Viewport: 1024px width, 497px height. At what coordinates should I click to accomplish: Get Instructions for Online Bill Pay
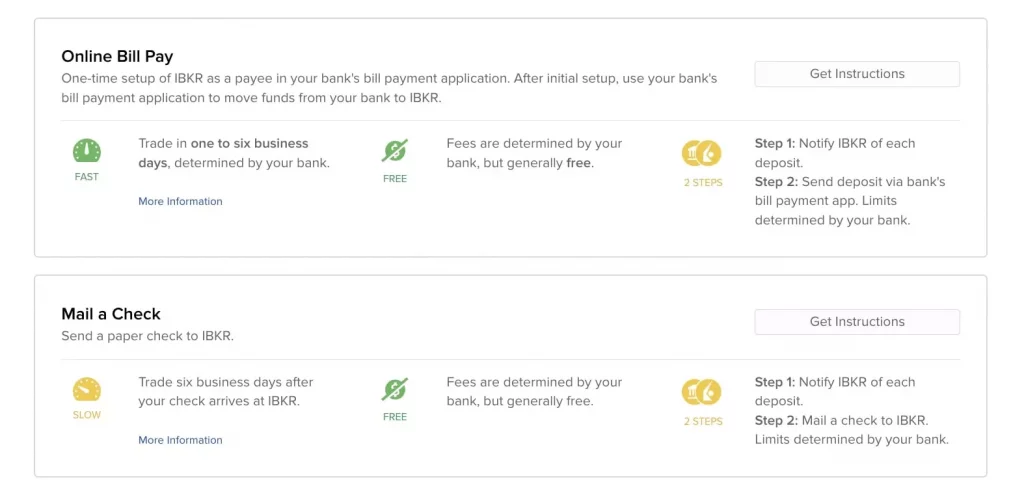856,74
